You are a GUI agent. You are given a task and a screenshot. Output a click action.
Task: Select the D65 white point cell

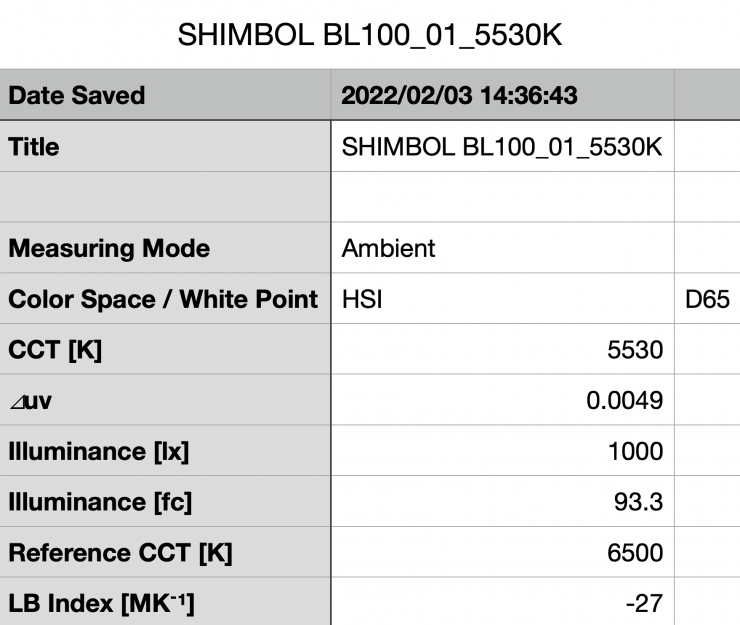click(707, 299)
